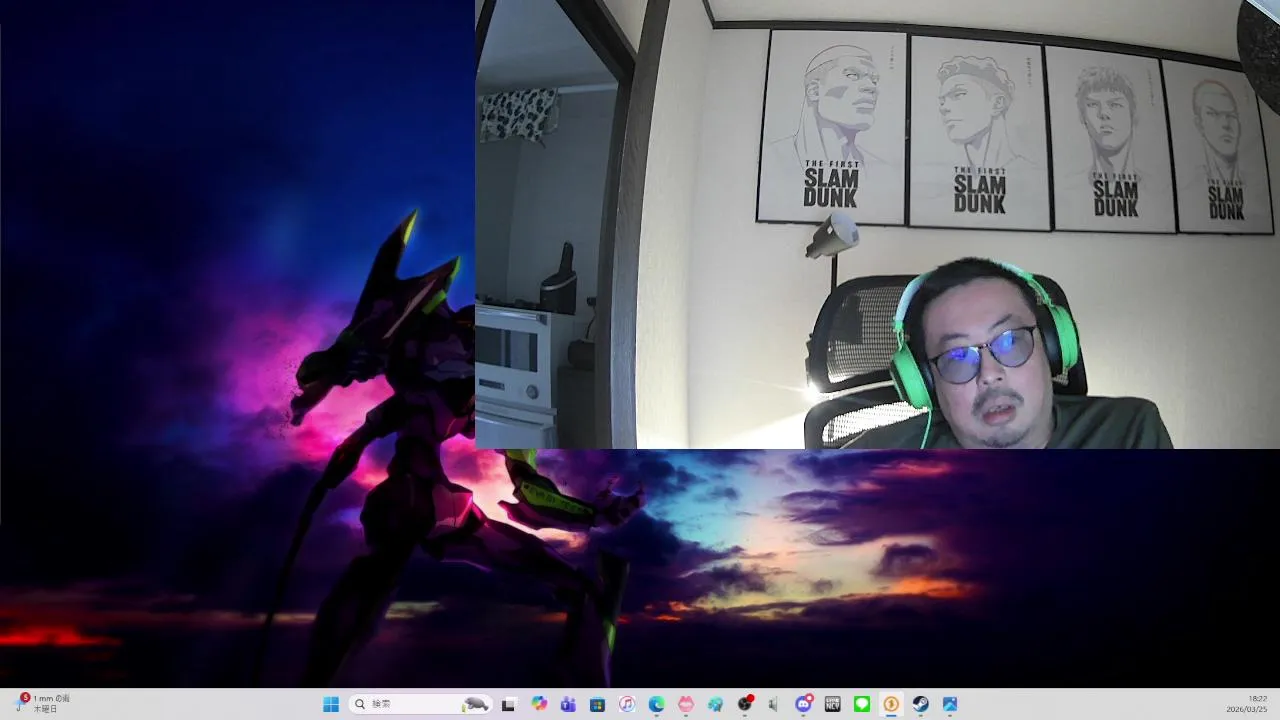
Task: Open Steam from the taskbar
Action: pos(920,704)
